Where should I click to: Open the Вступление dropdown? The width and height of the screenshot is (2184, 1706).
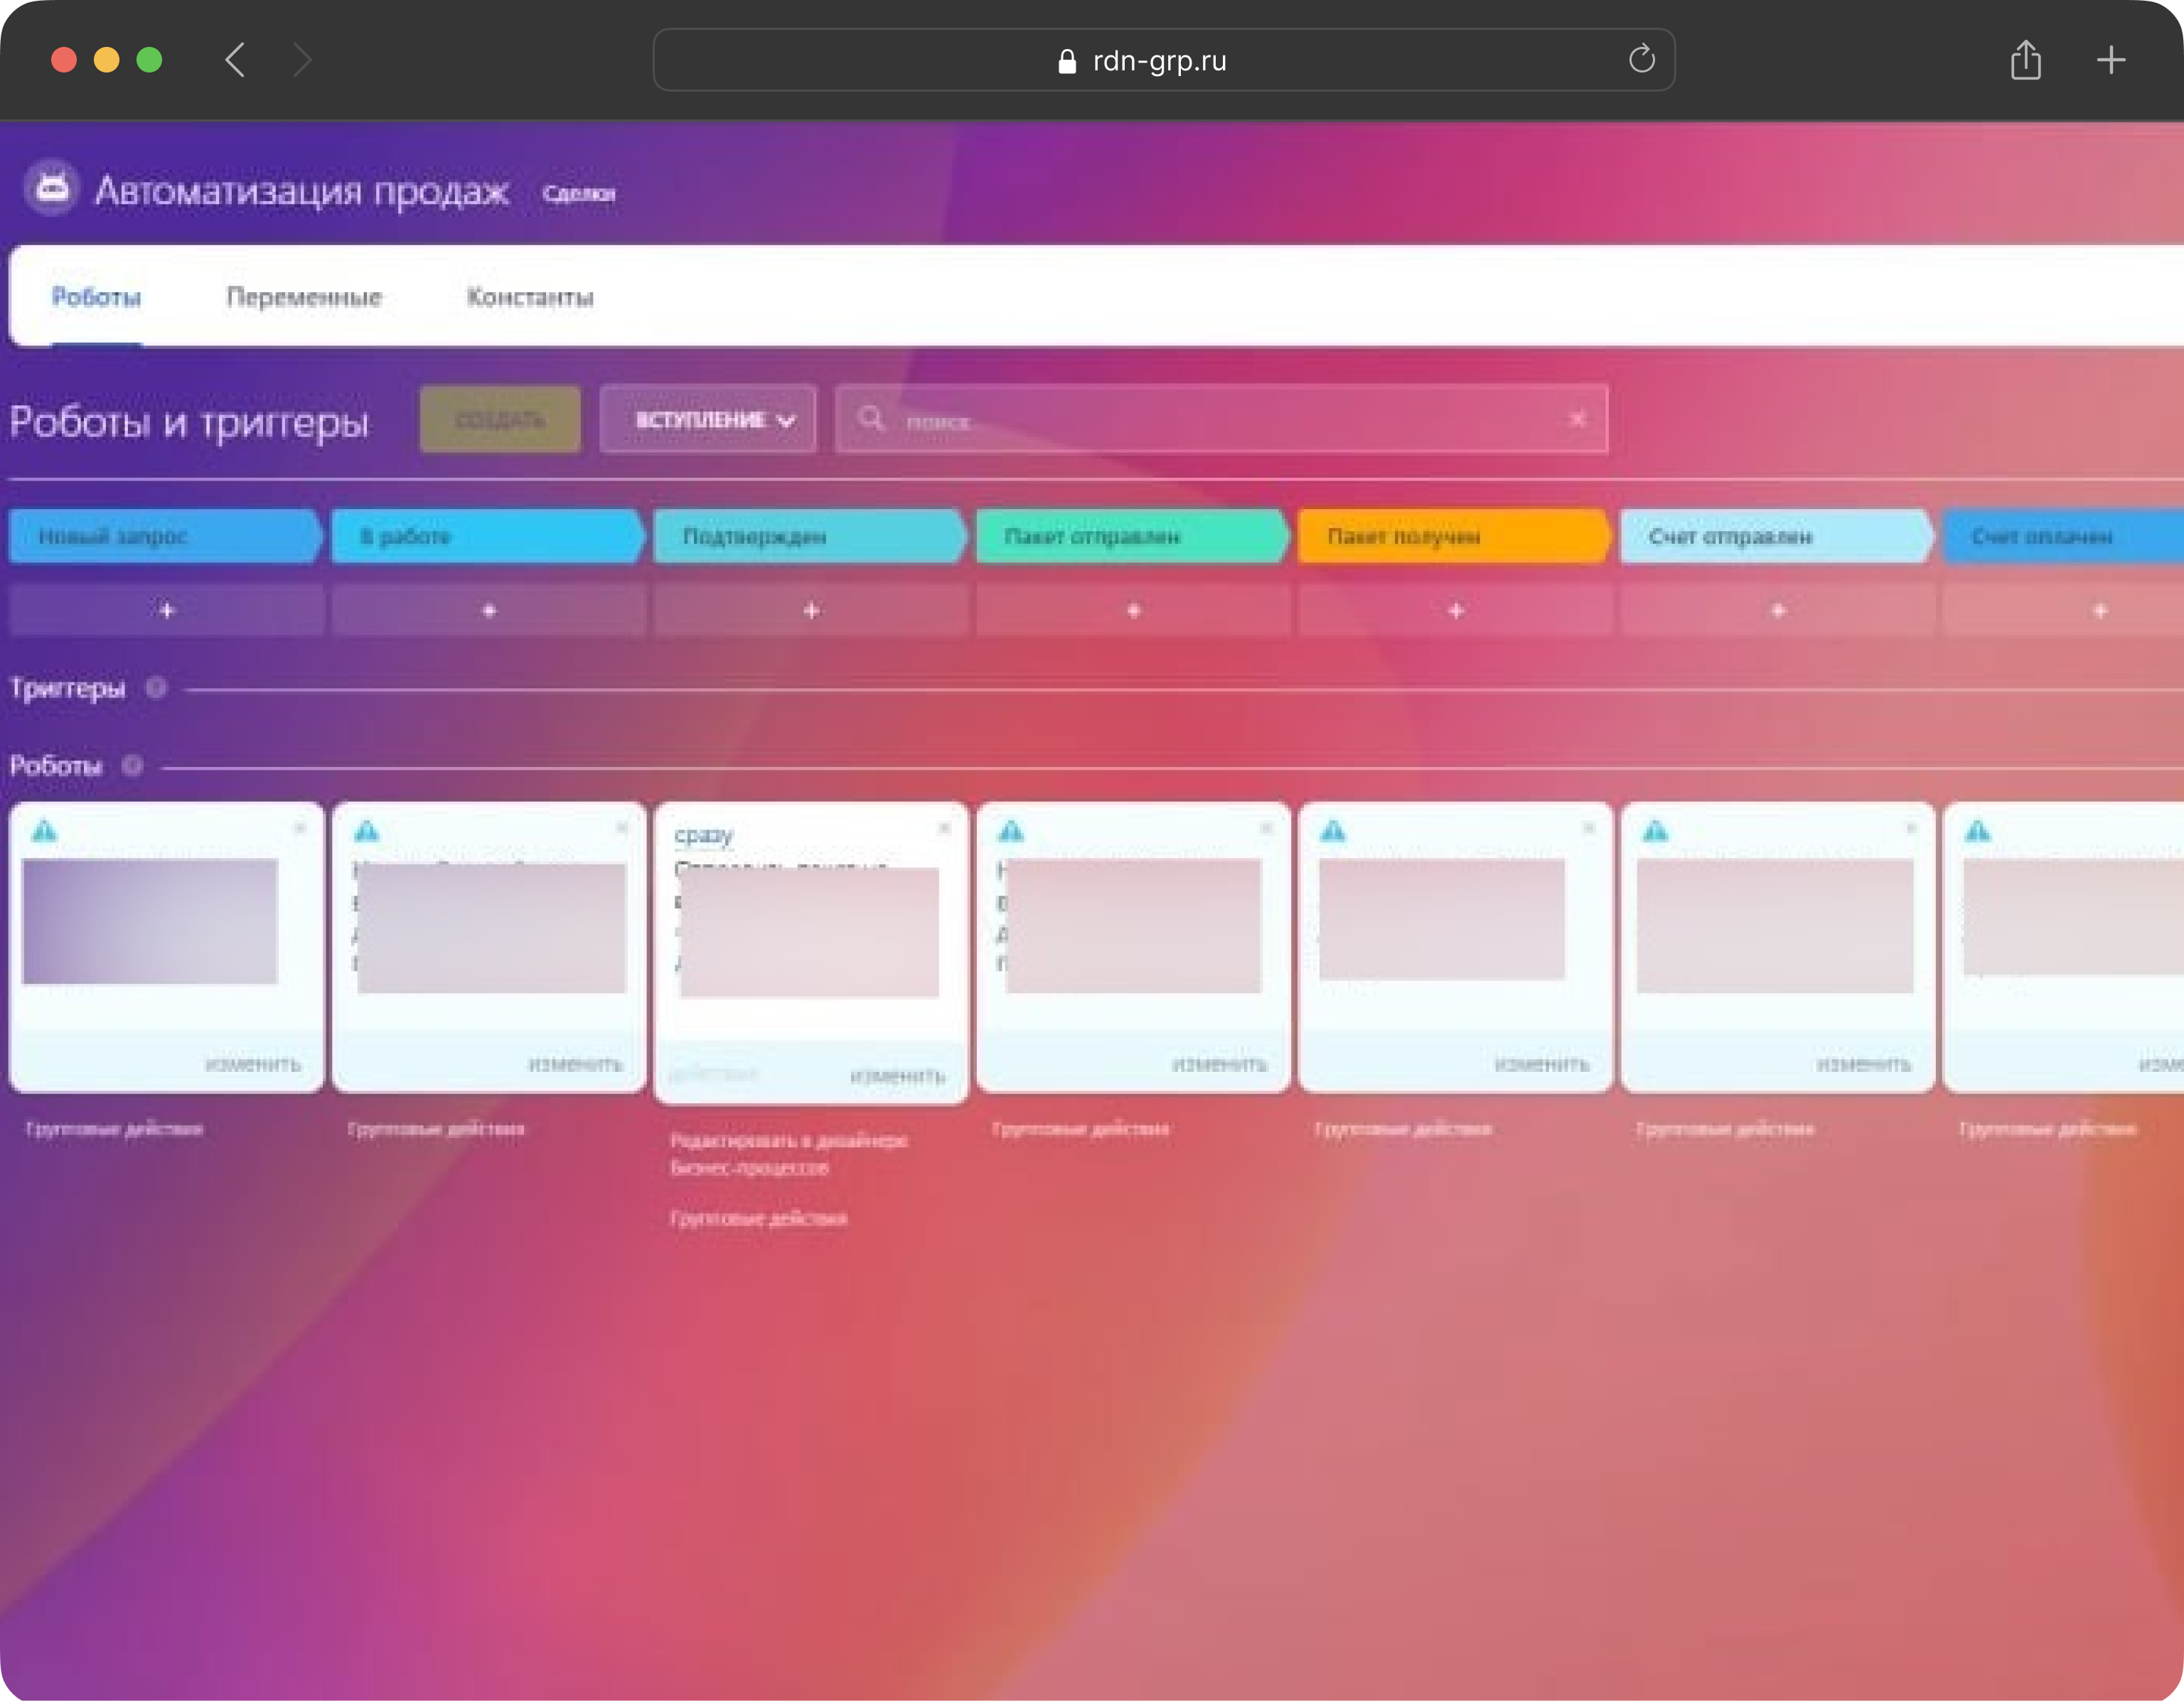coord(708,420)
